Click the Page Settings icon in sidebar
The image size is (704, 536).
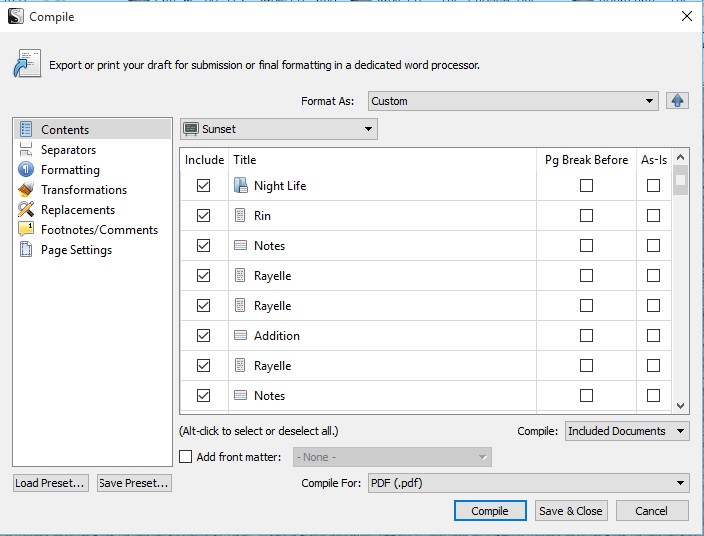(26, 250)
